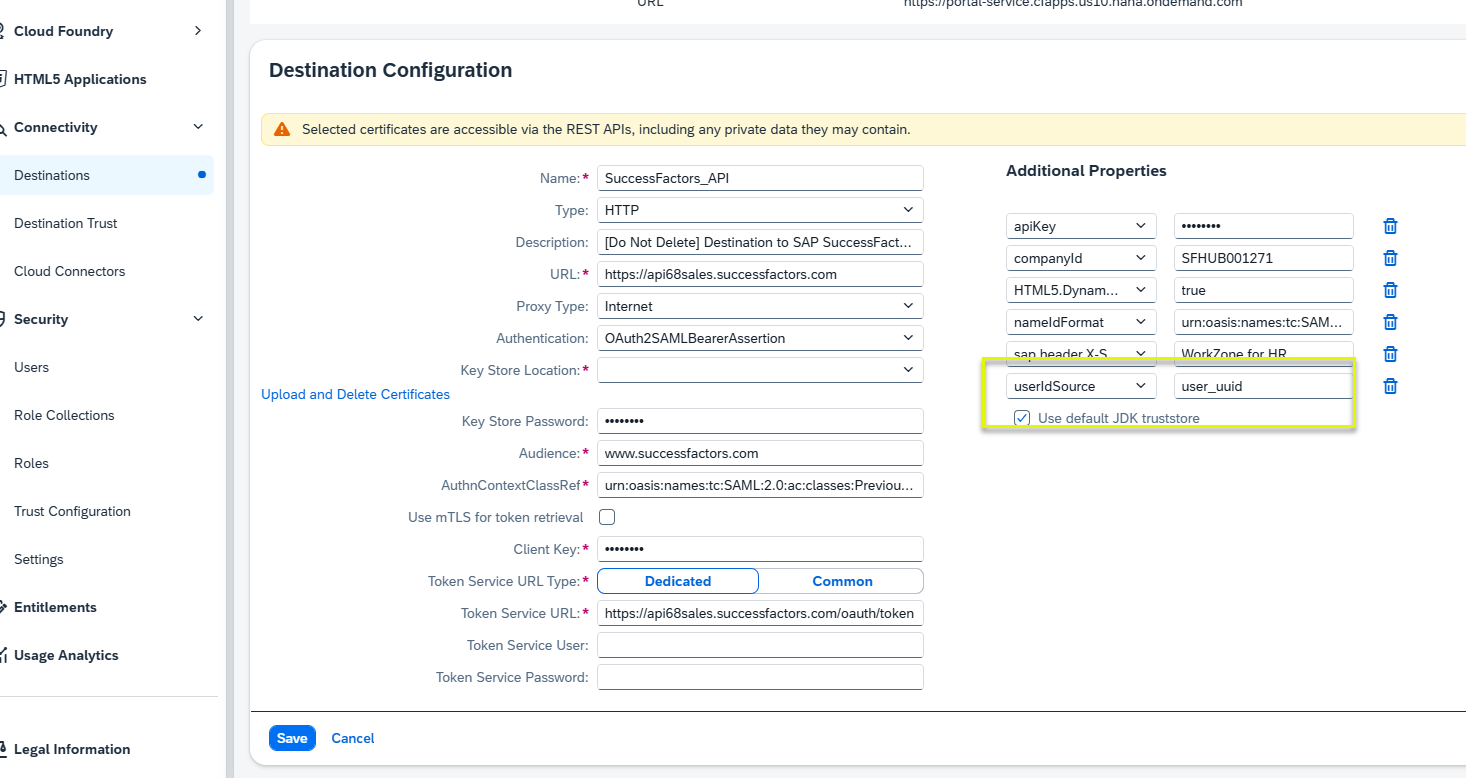The image size is (1466, 778).
Task: Click the Key Store Password field
Action: pos(760,421)
